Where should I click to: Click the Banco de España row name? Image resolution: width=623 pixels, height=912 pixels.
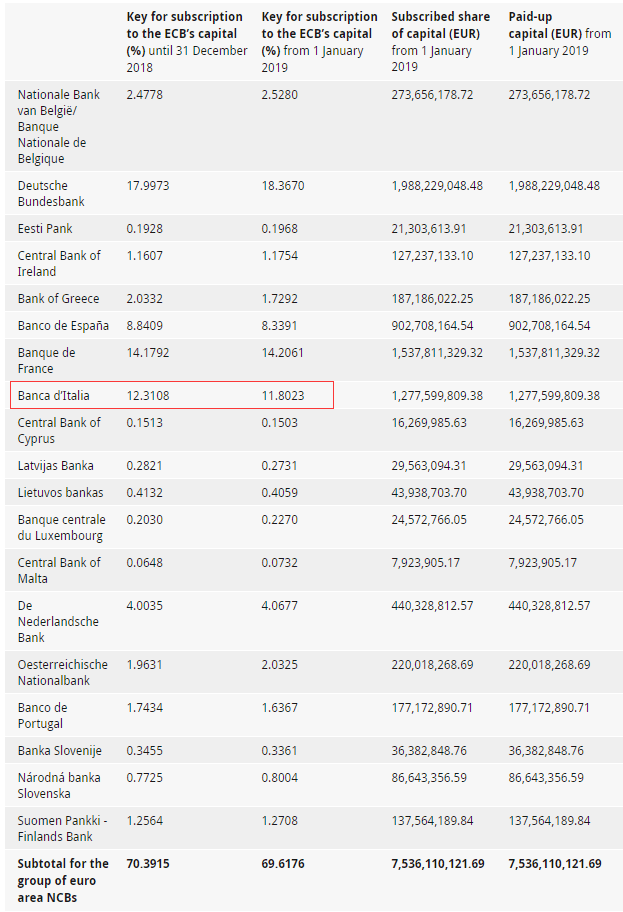point(63,326)
